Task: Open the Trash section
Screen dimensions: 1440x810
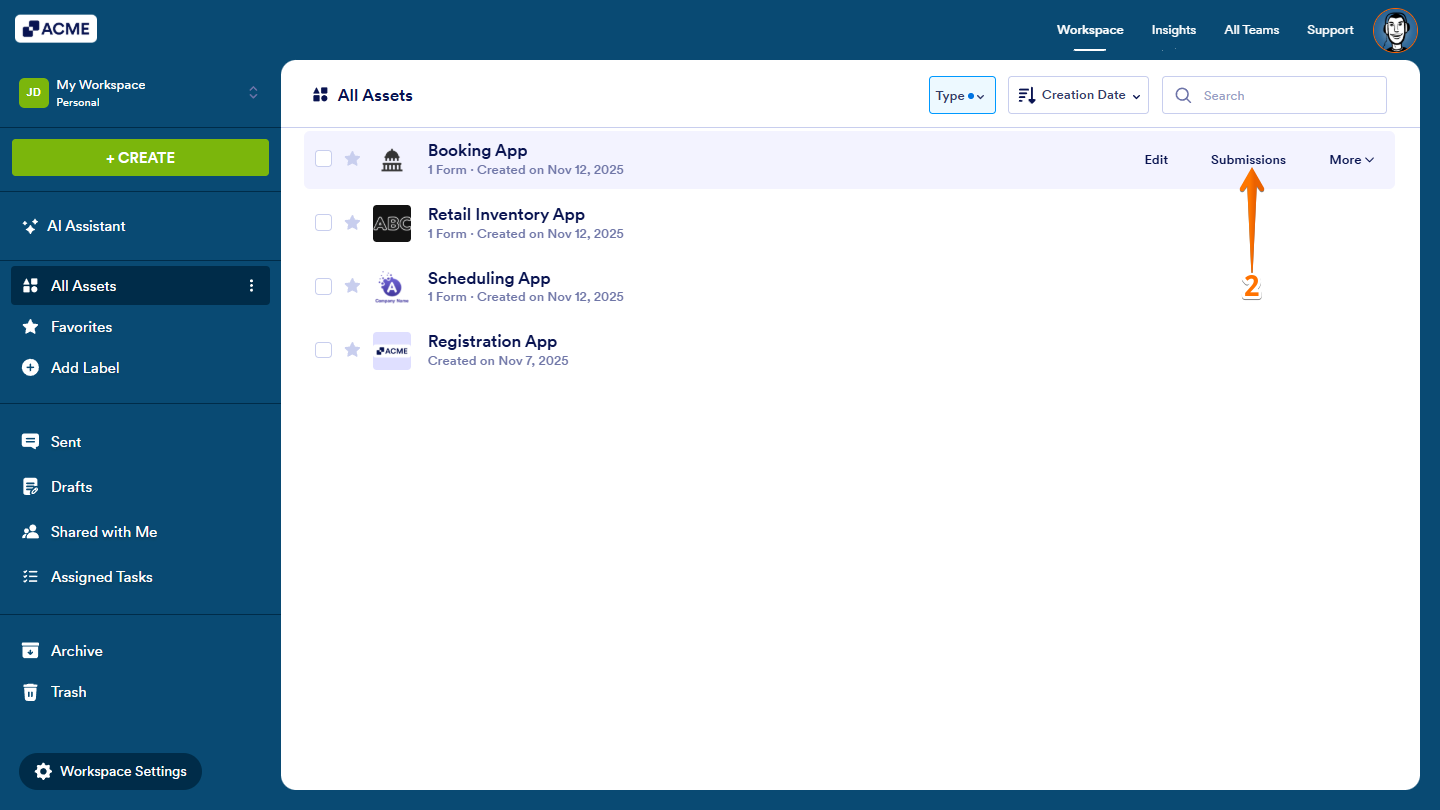Action: coord(69,691)
